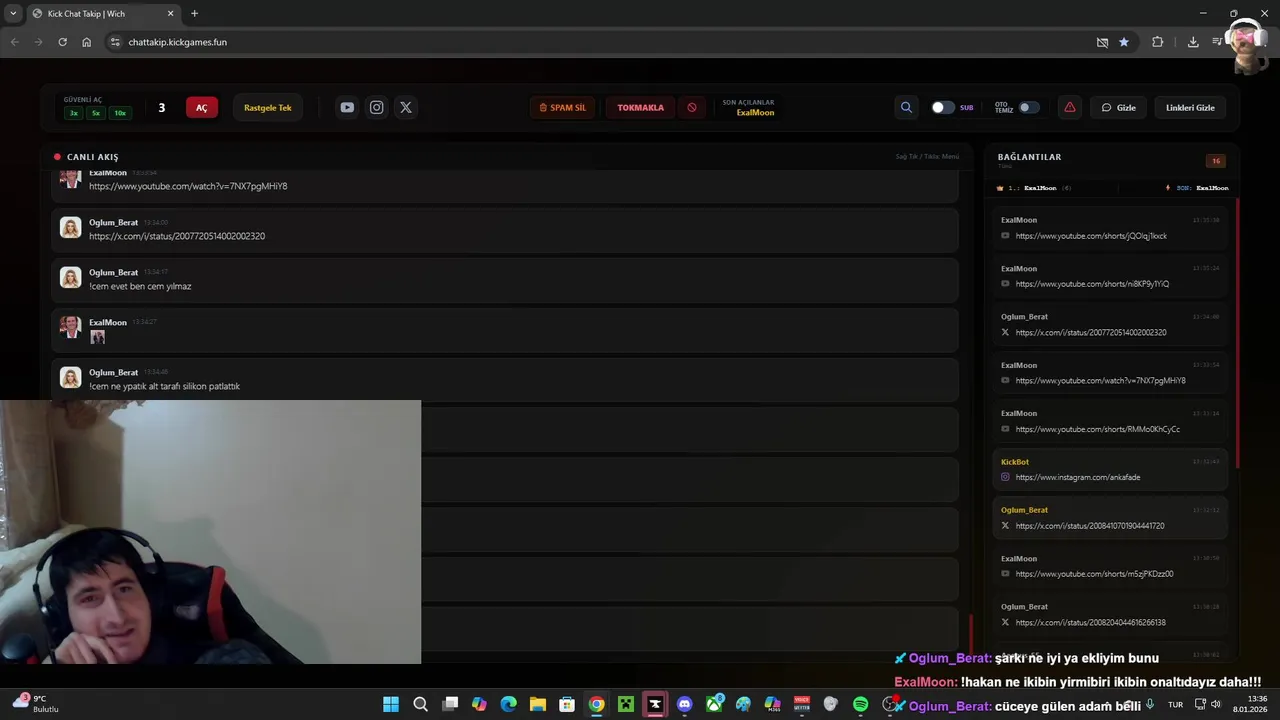Click Oglum_Berat's avatar on 'cem evet ben' message

70,277
